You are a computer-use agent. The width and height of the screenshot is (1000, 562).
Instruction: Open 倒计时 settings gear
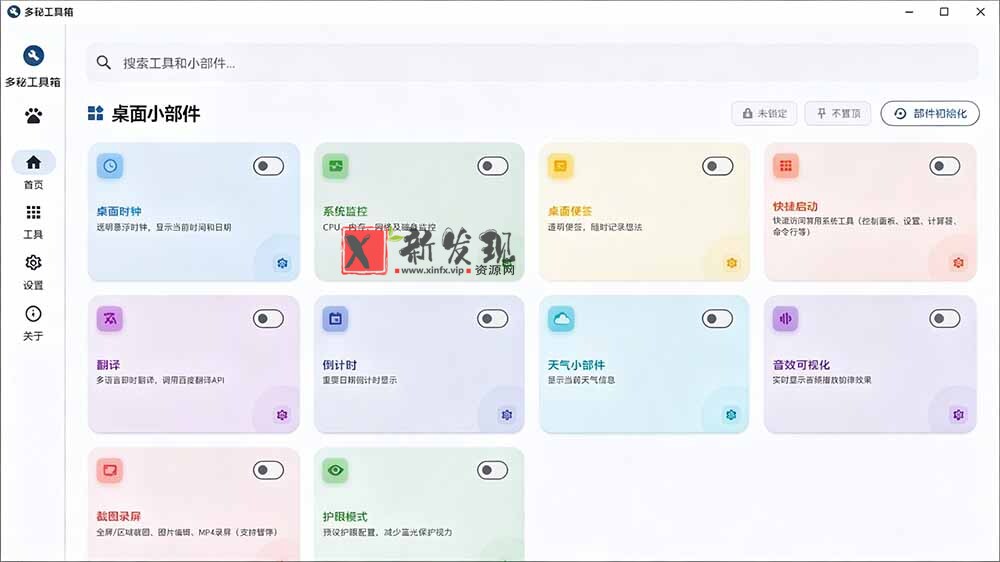pos(507,415)
